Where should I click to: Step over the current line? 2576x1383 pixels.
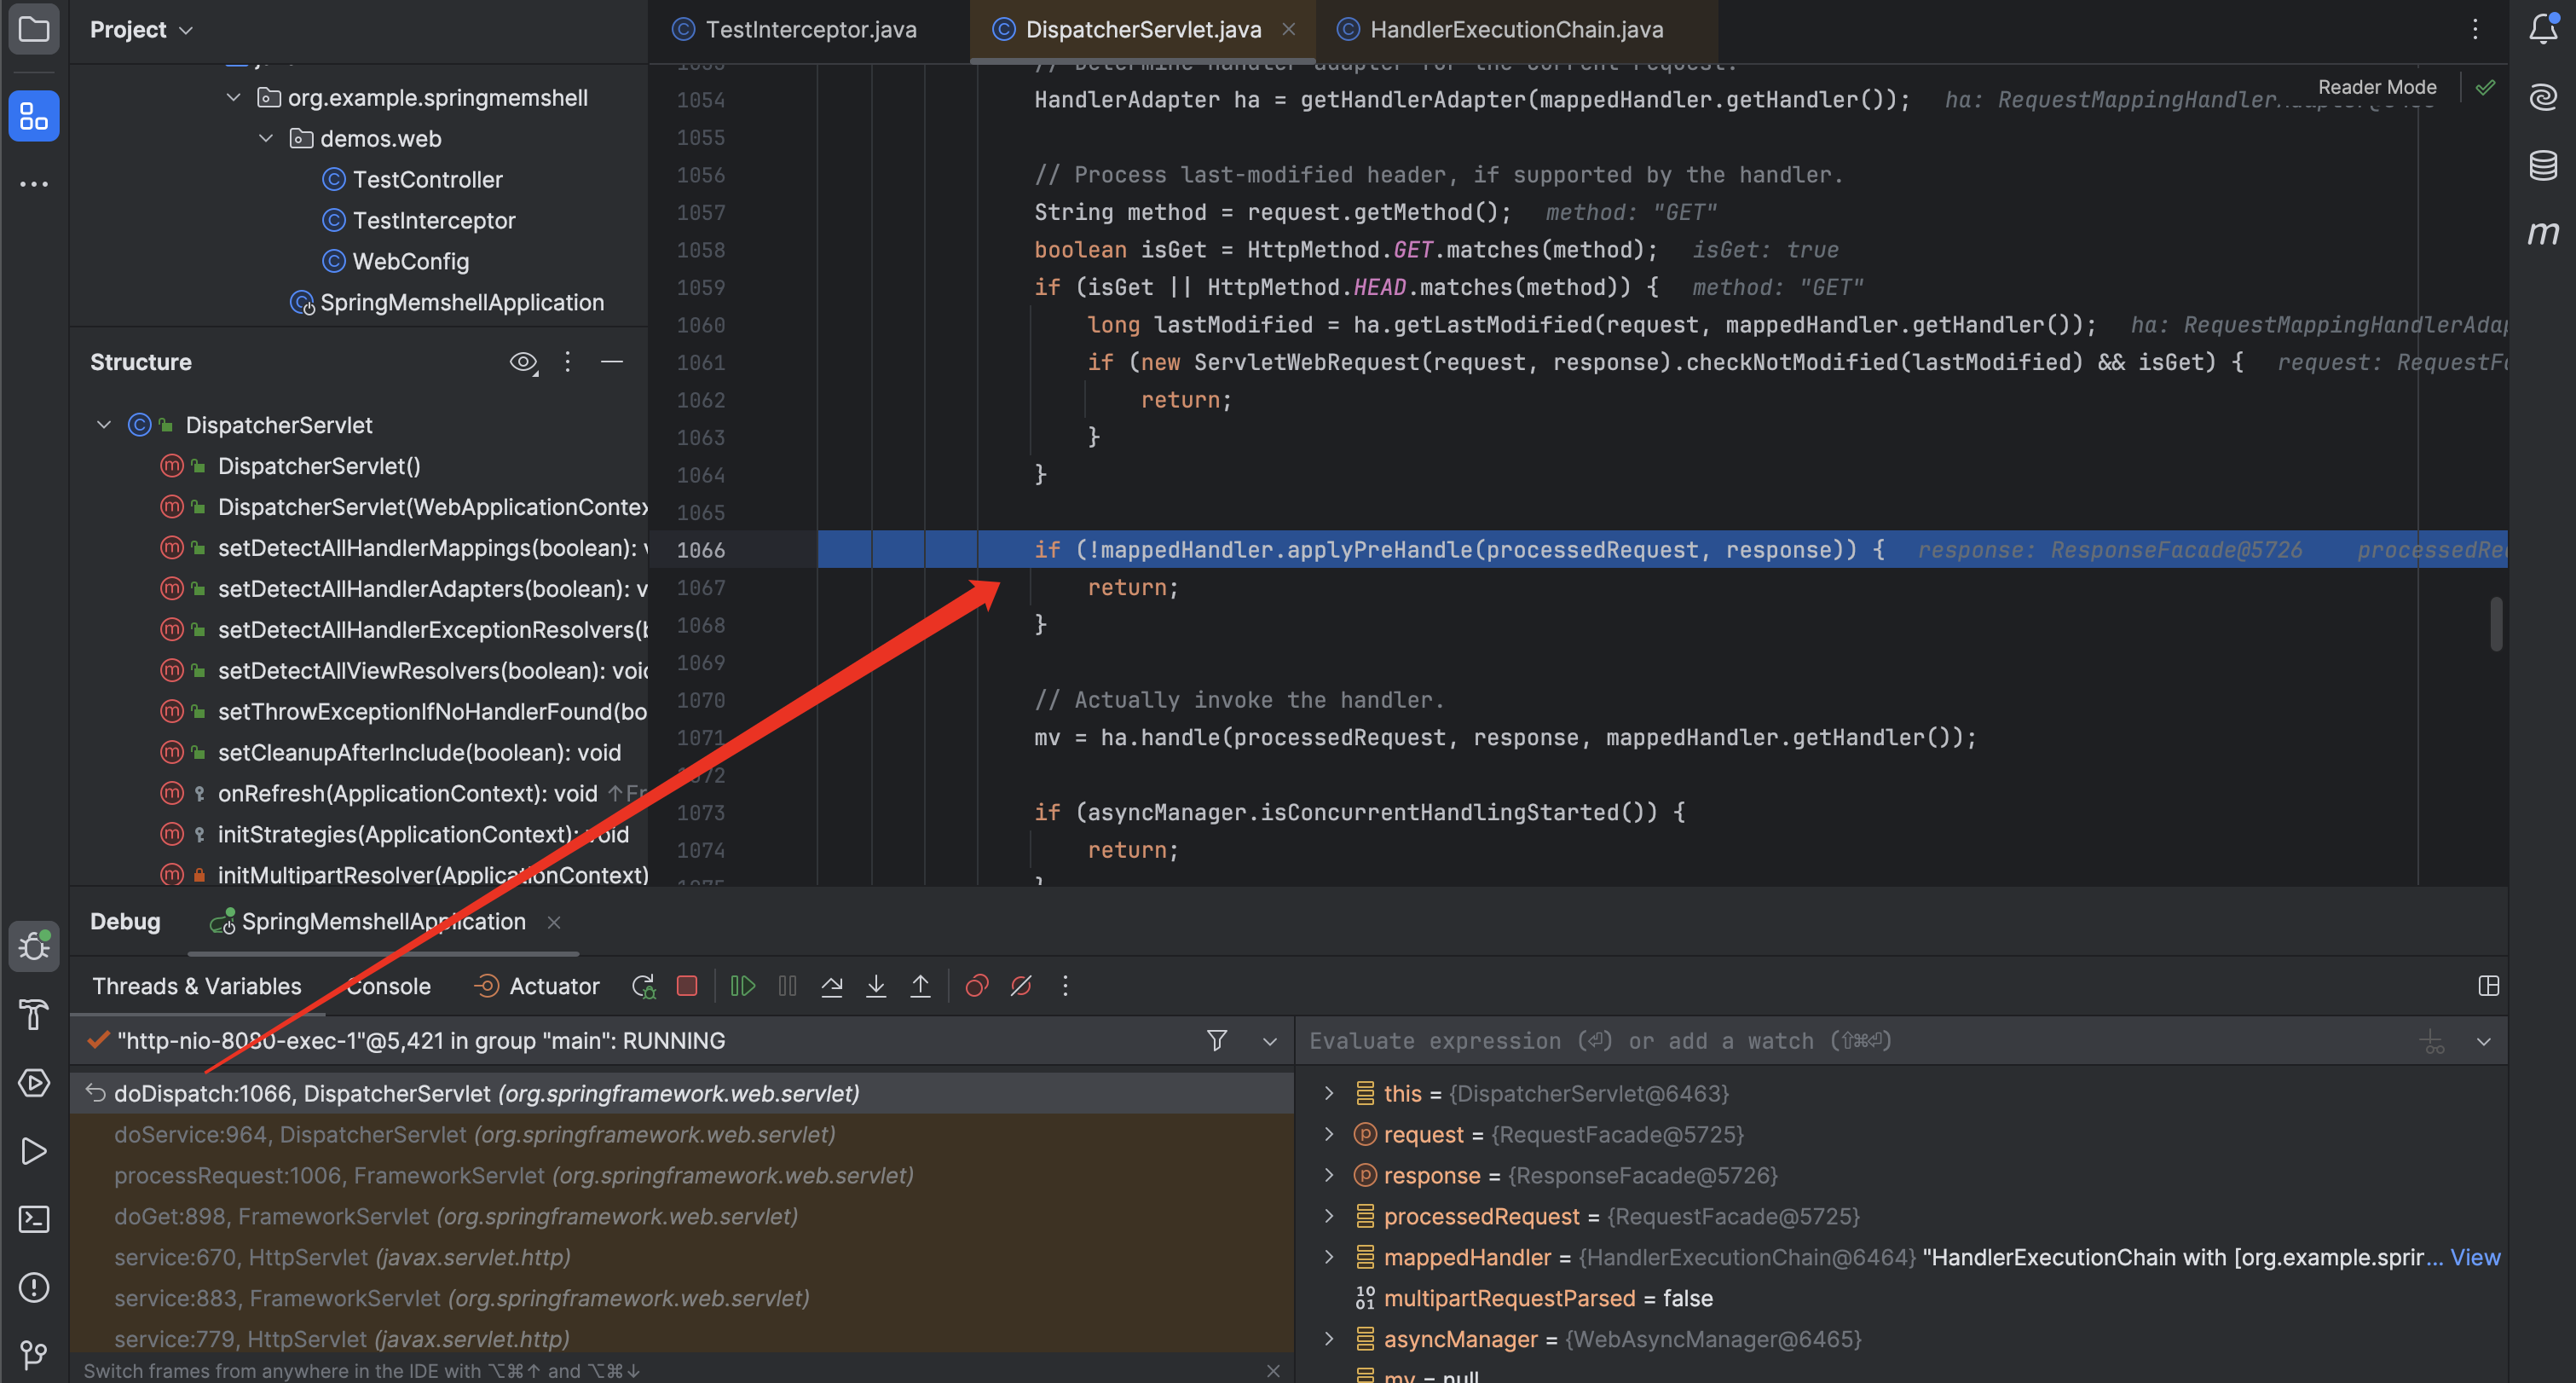[832, 986]
